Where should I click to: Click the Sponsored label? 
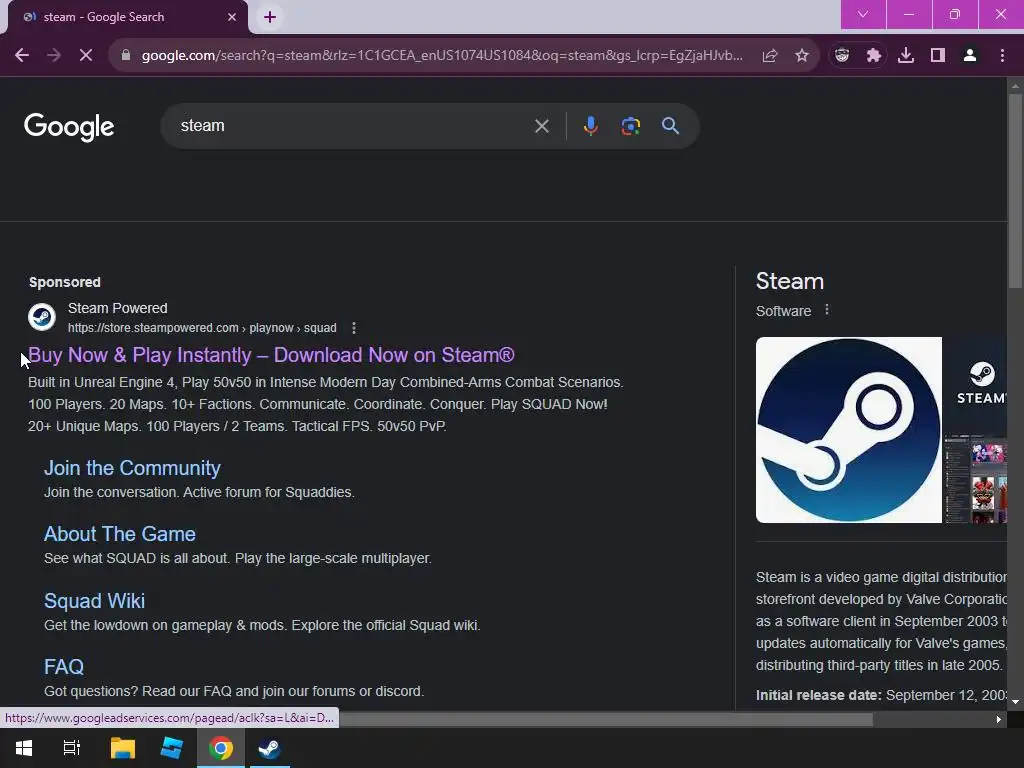[x=65, y=282]
